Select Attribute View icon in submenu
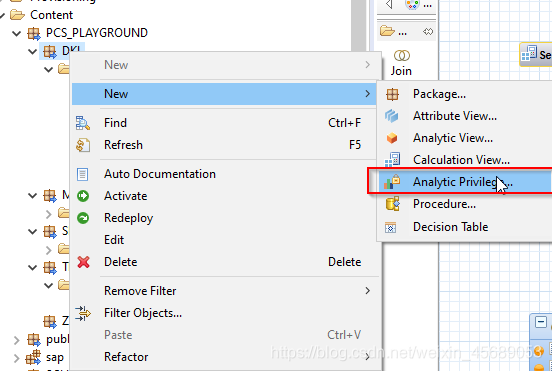This screenshot has width=552, height=371. (x=391, y=116)
